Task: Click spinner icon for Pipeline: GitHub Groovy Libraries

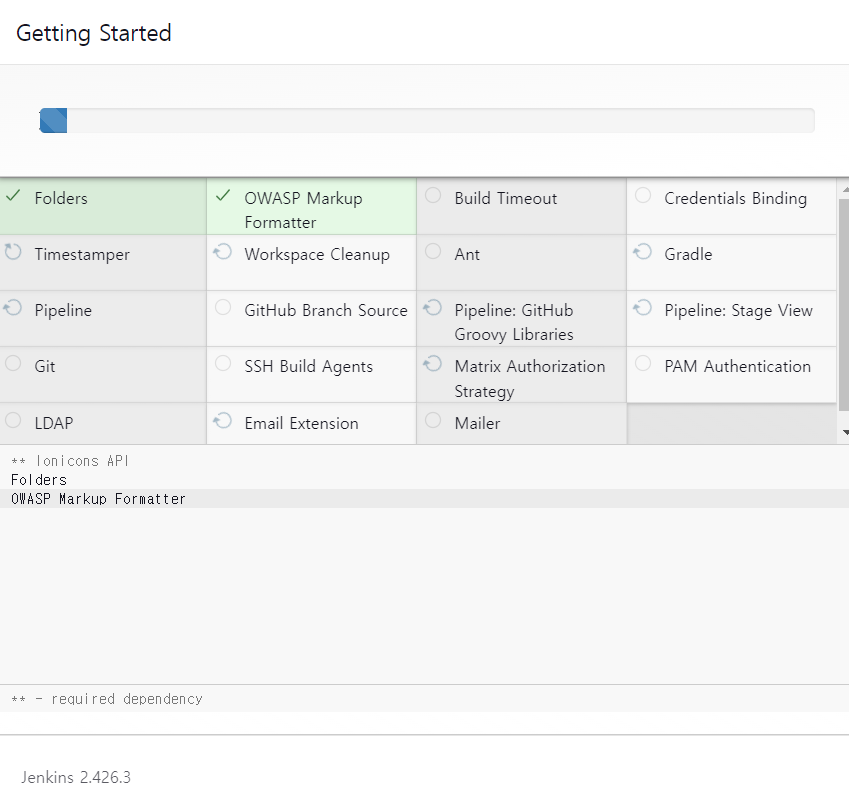Action: 433,308
